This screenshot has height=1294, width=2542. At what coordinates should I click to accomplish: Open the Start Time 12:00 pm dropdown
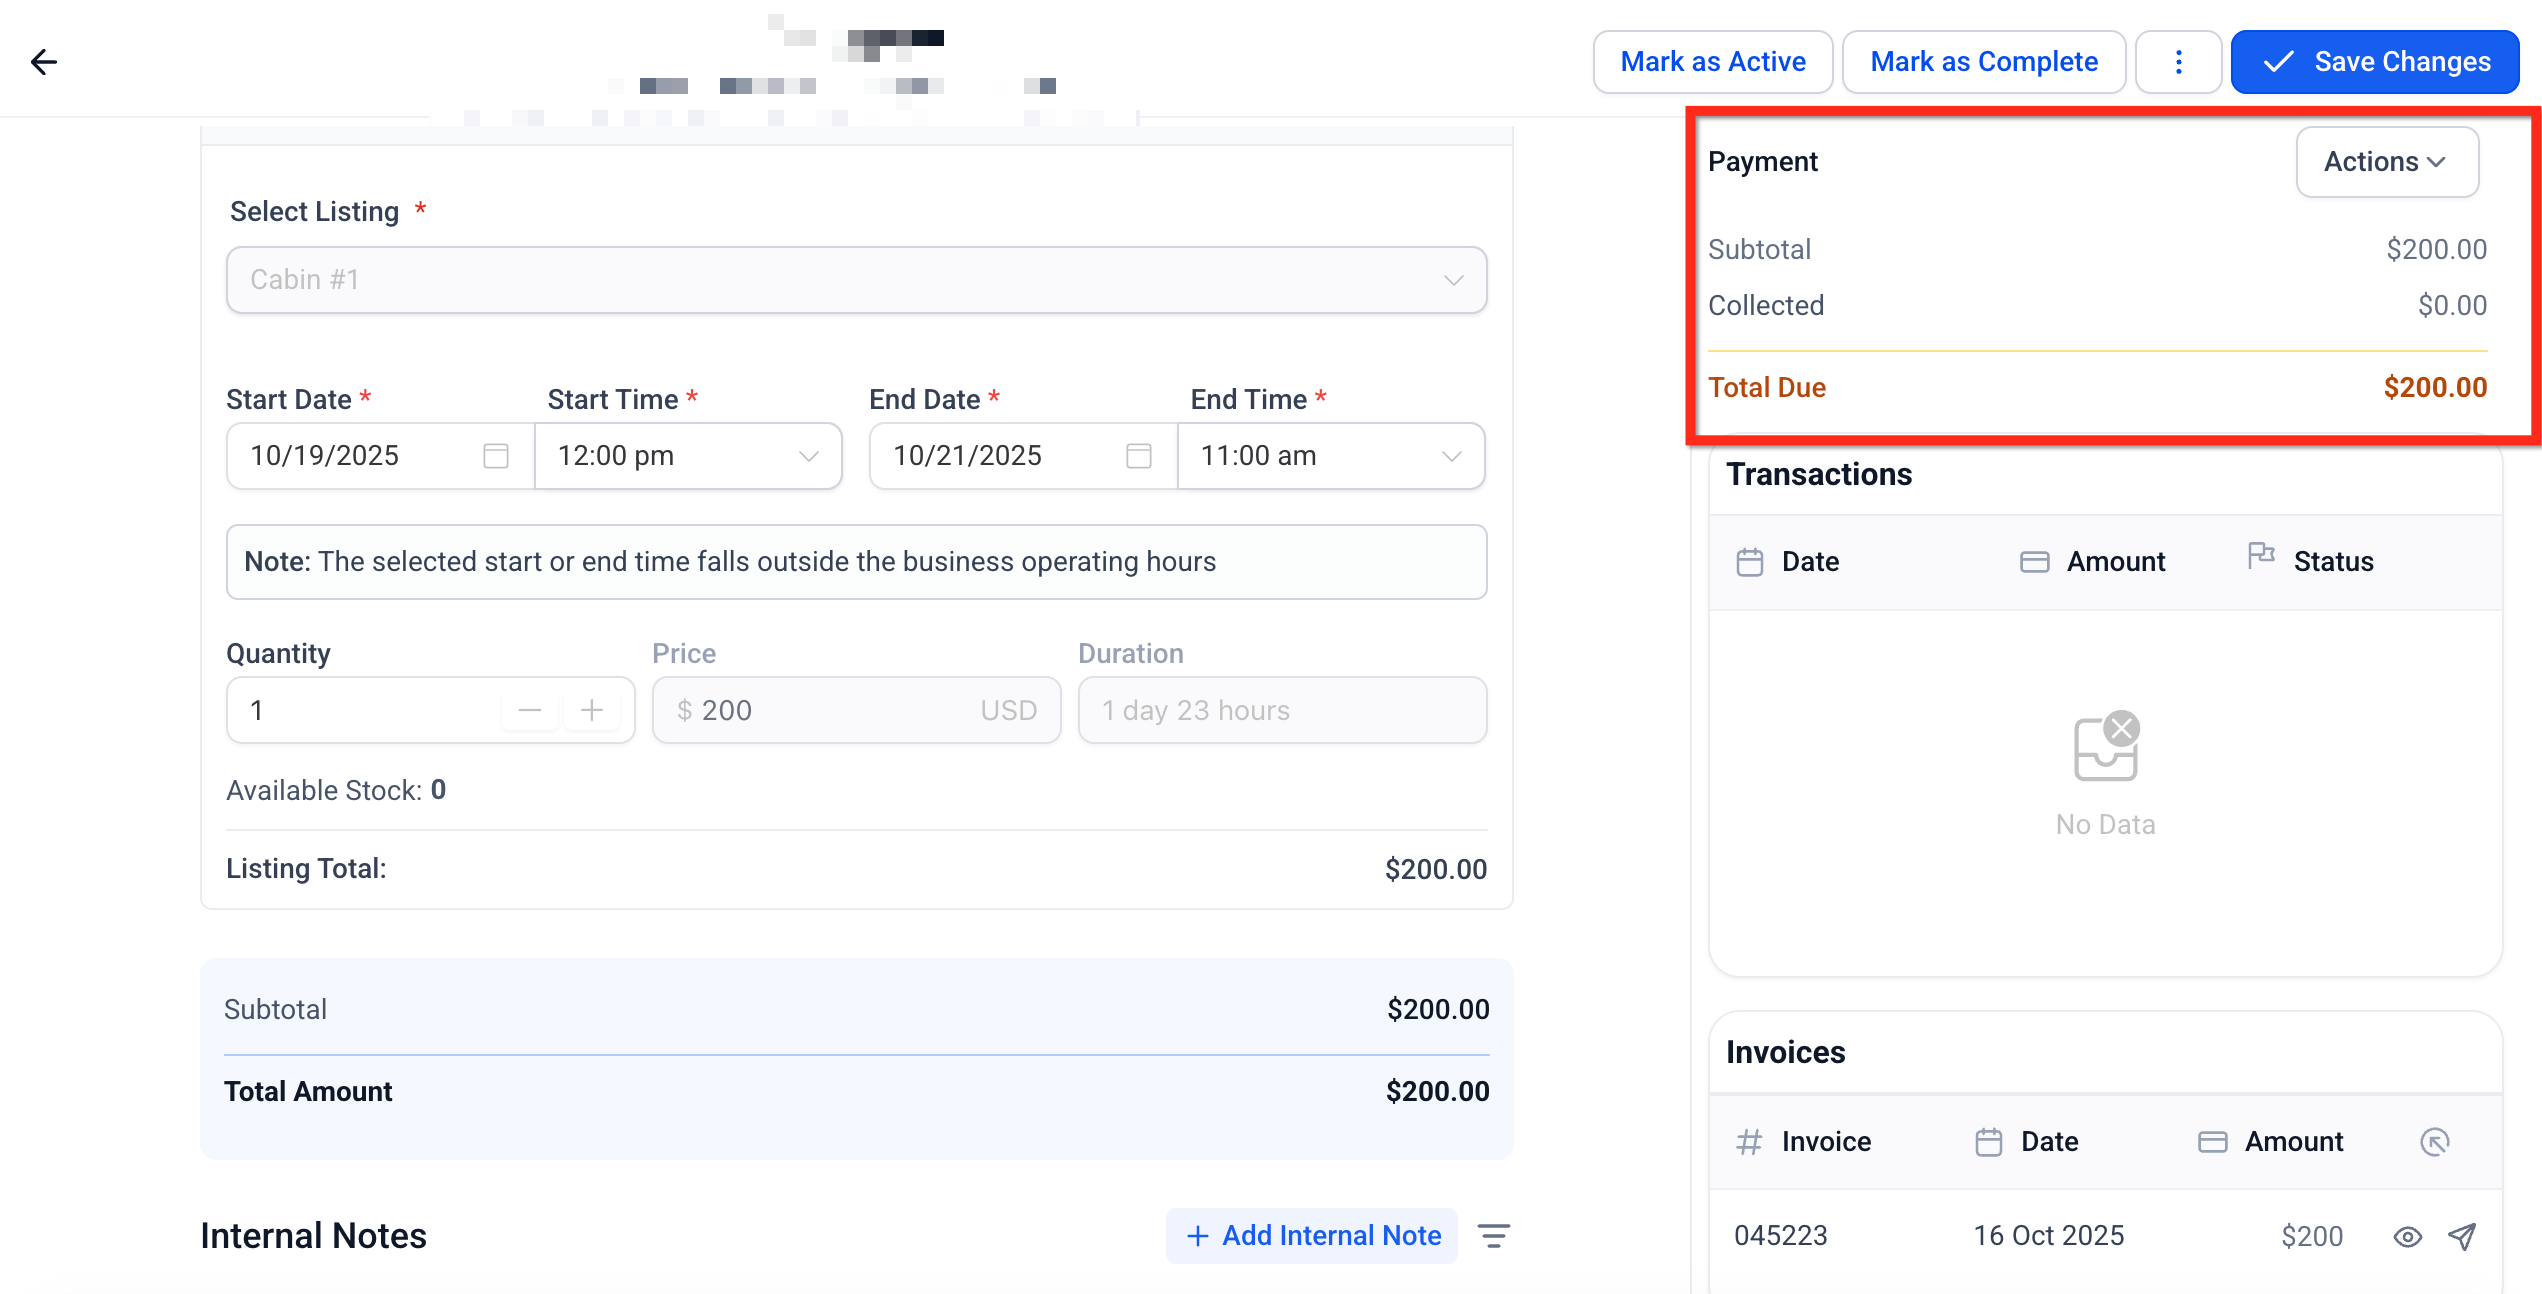pos(688,456)
